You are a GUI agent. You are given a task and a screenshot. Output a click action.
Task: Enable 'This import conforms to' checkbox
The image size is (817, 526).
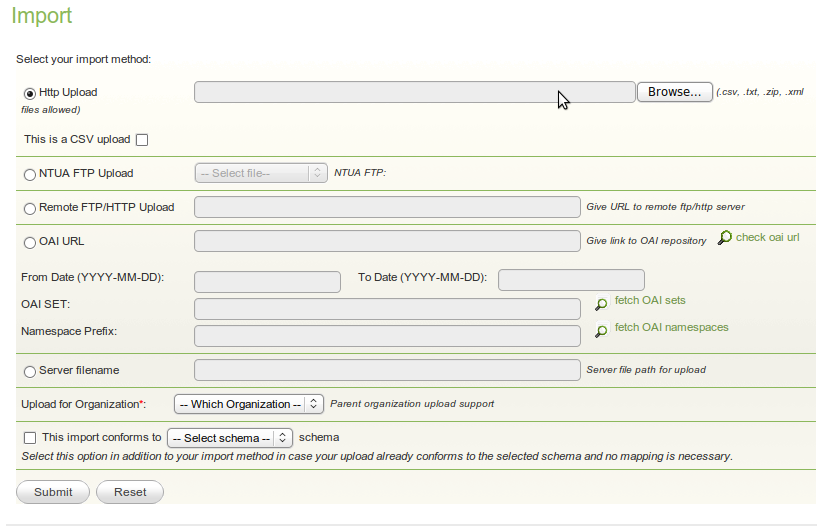point(30,438)
